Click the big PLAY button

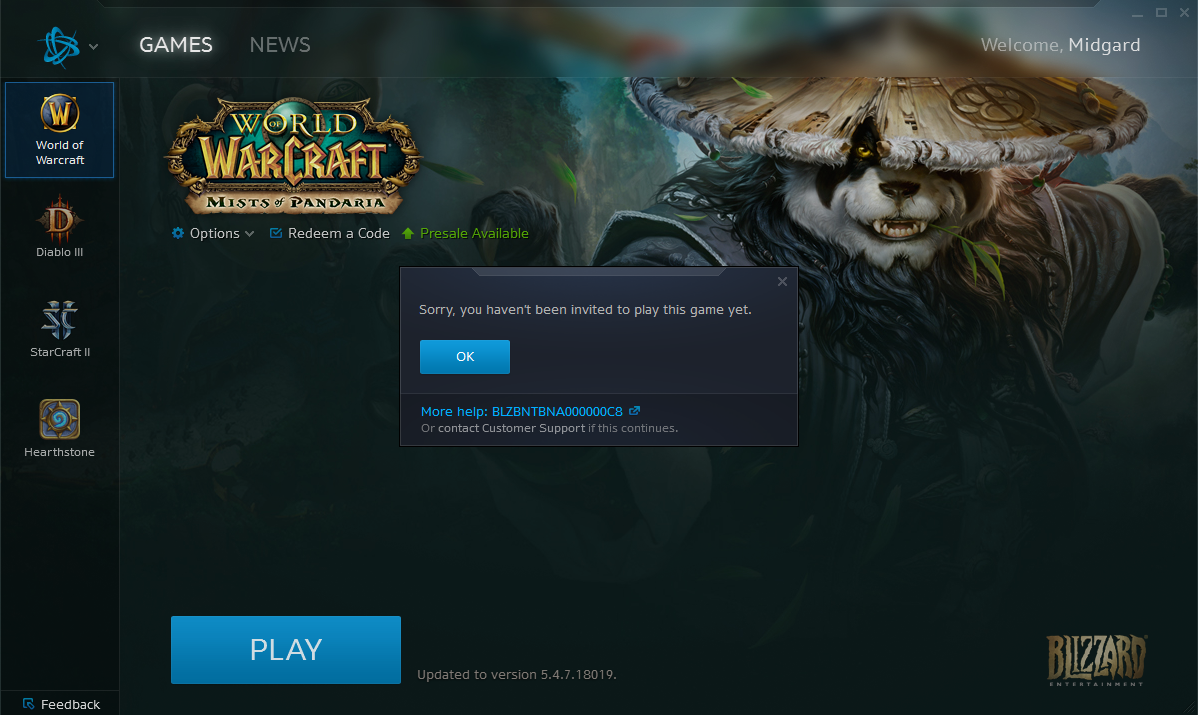286,649
